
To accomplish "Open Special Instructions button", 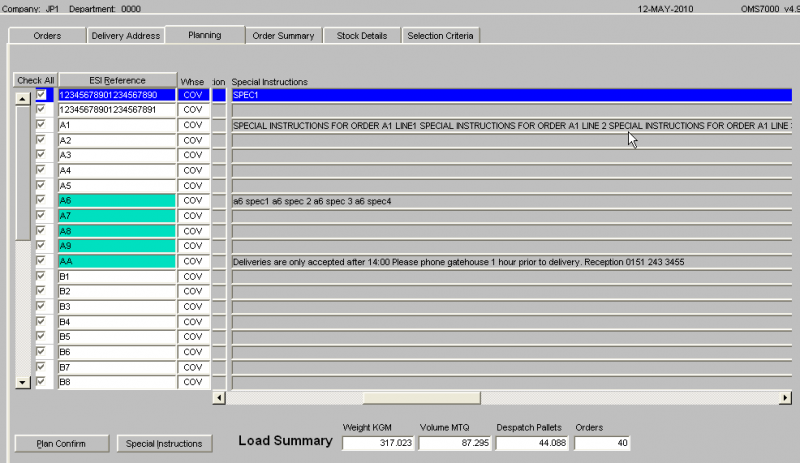I will coord(164,444).
